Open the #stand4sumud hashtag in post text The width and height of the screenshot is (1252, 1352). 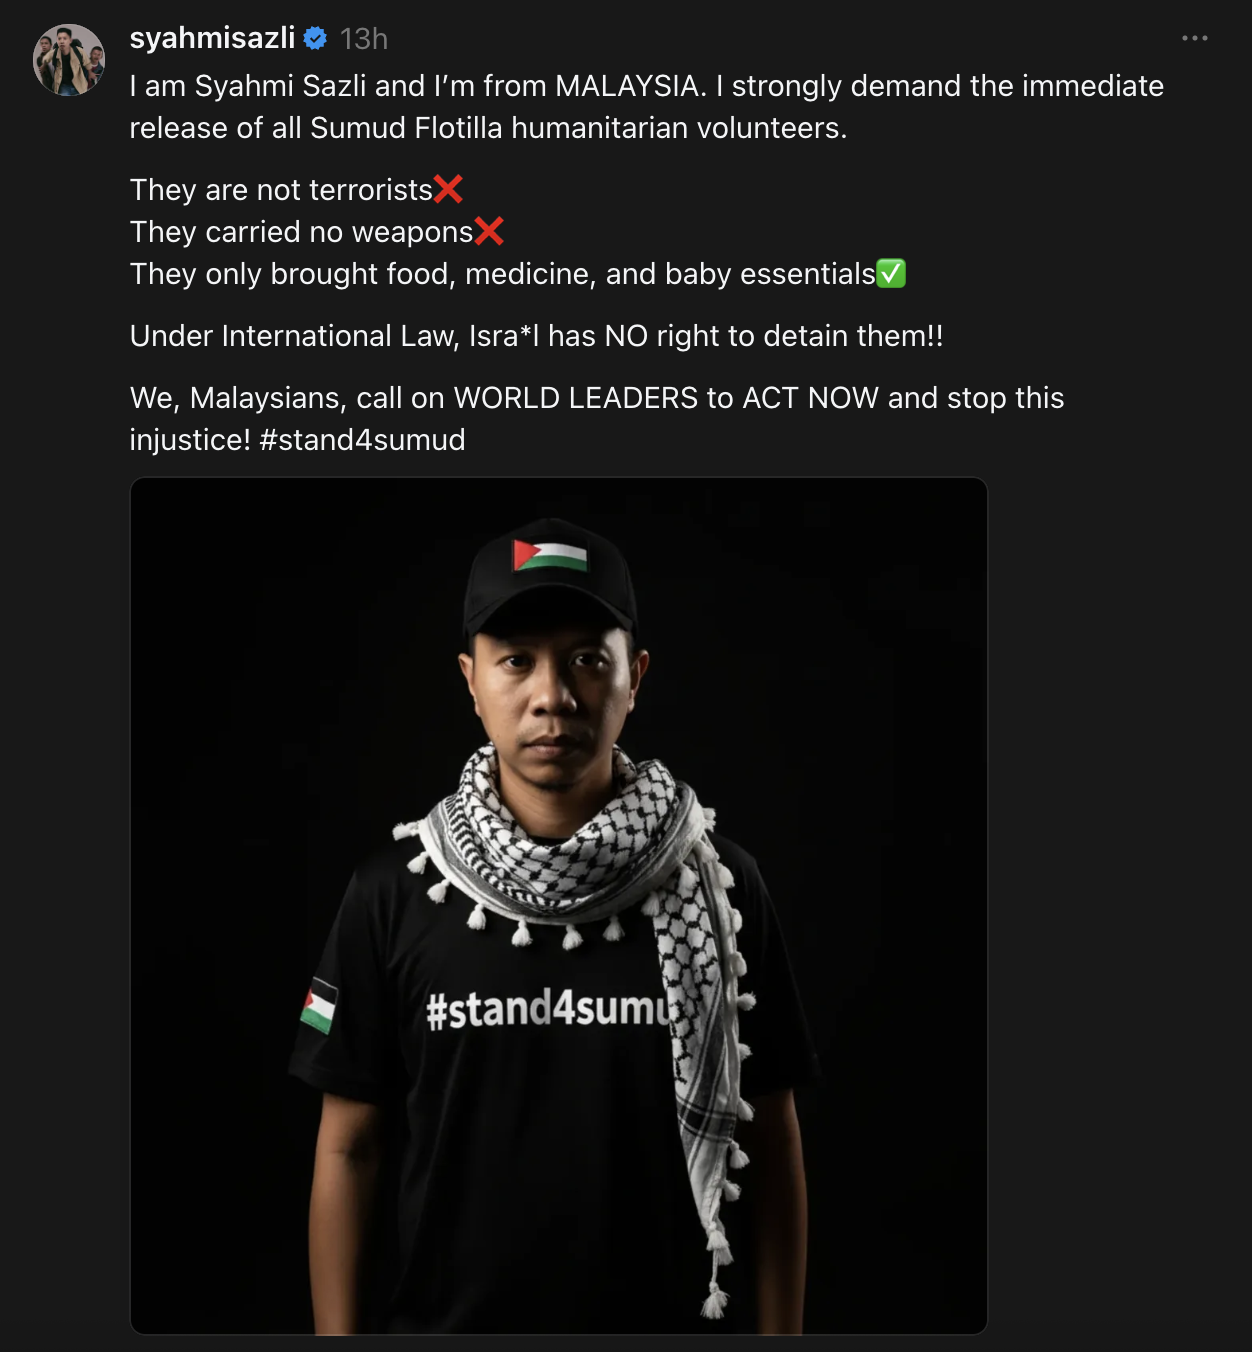pyautogui.click(x=362, y=440)
